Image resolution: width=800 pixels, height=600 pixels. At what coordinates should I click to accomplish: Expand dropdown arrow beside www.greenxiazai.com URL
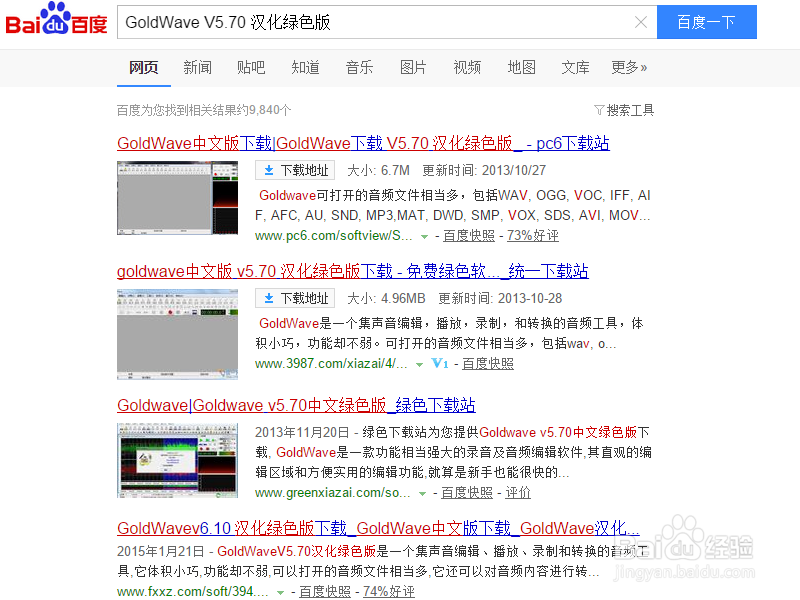422,493
